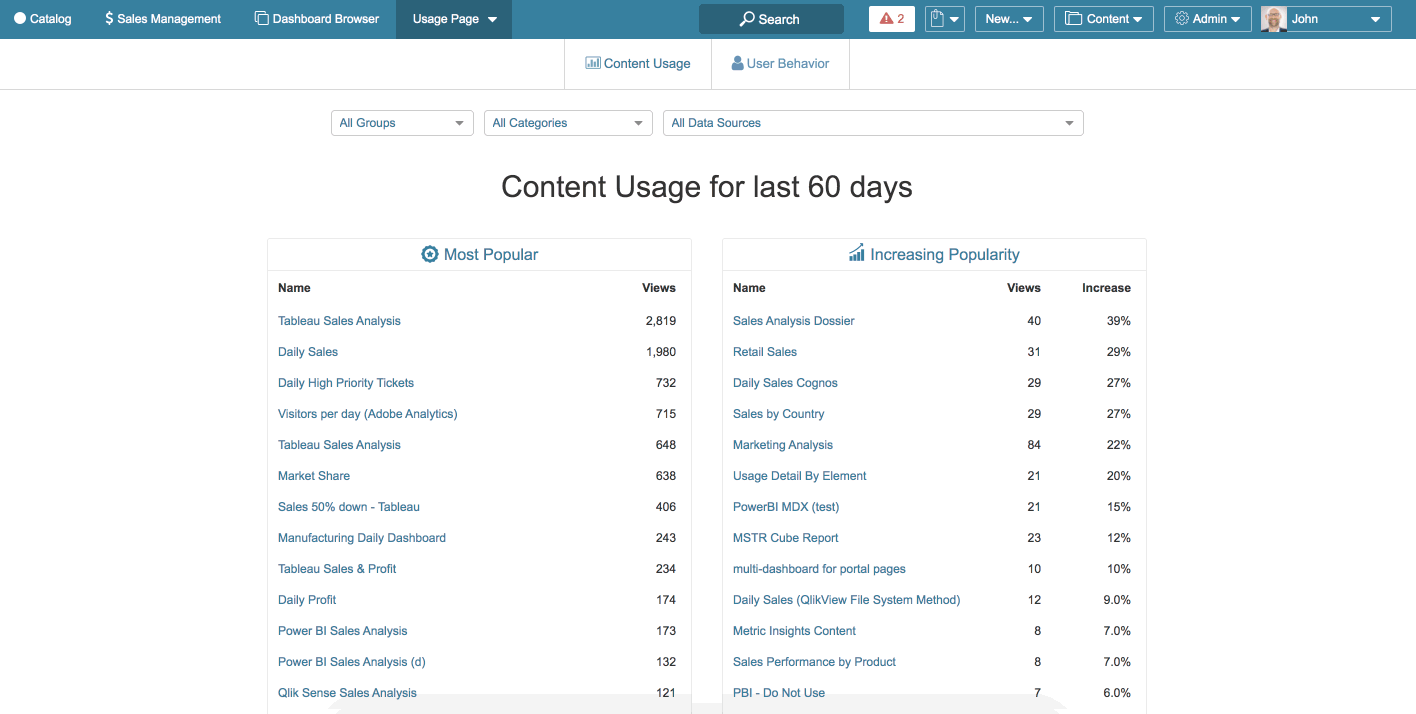Click the Search button

(x=771, y=19)
